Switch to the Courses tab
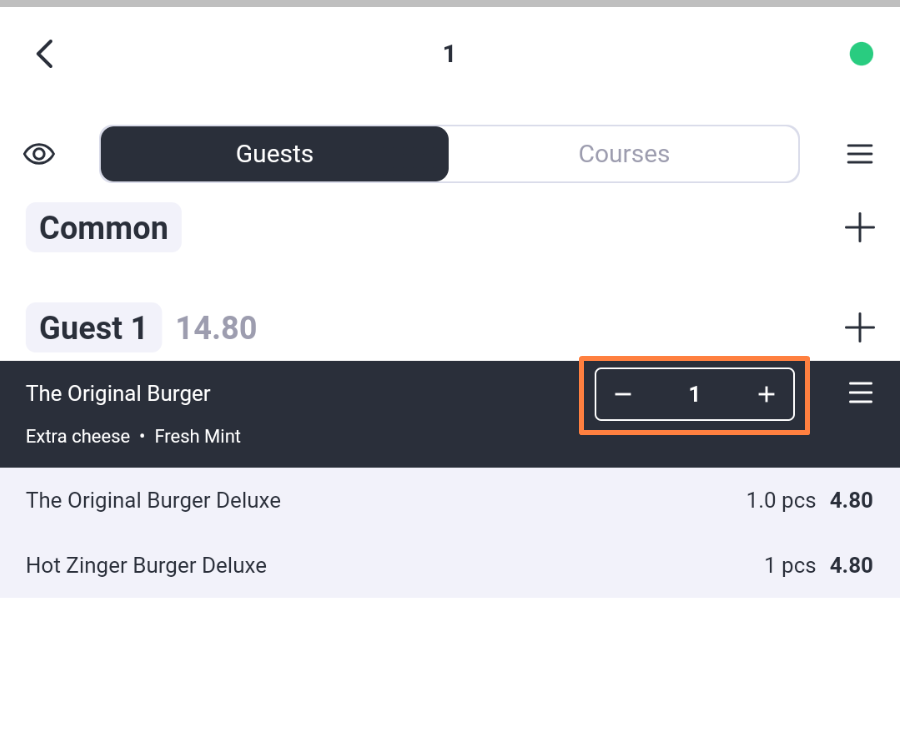The image size is (900, 752). tap(624, 154)
